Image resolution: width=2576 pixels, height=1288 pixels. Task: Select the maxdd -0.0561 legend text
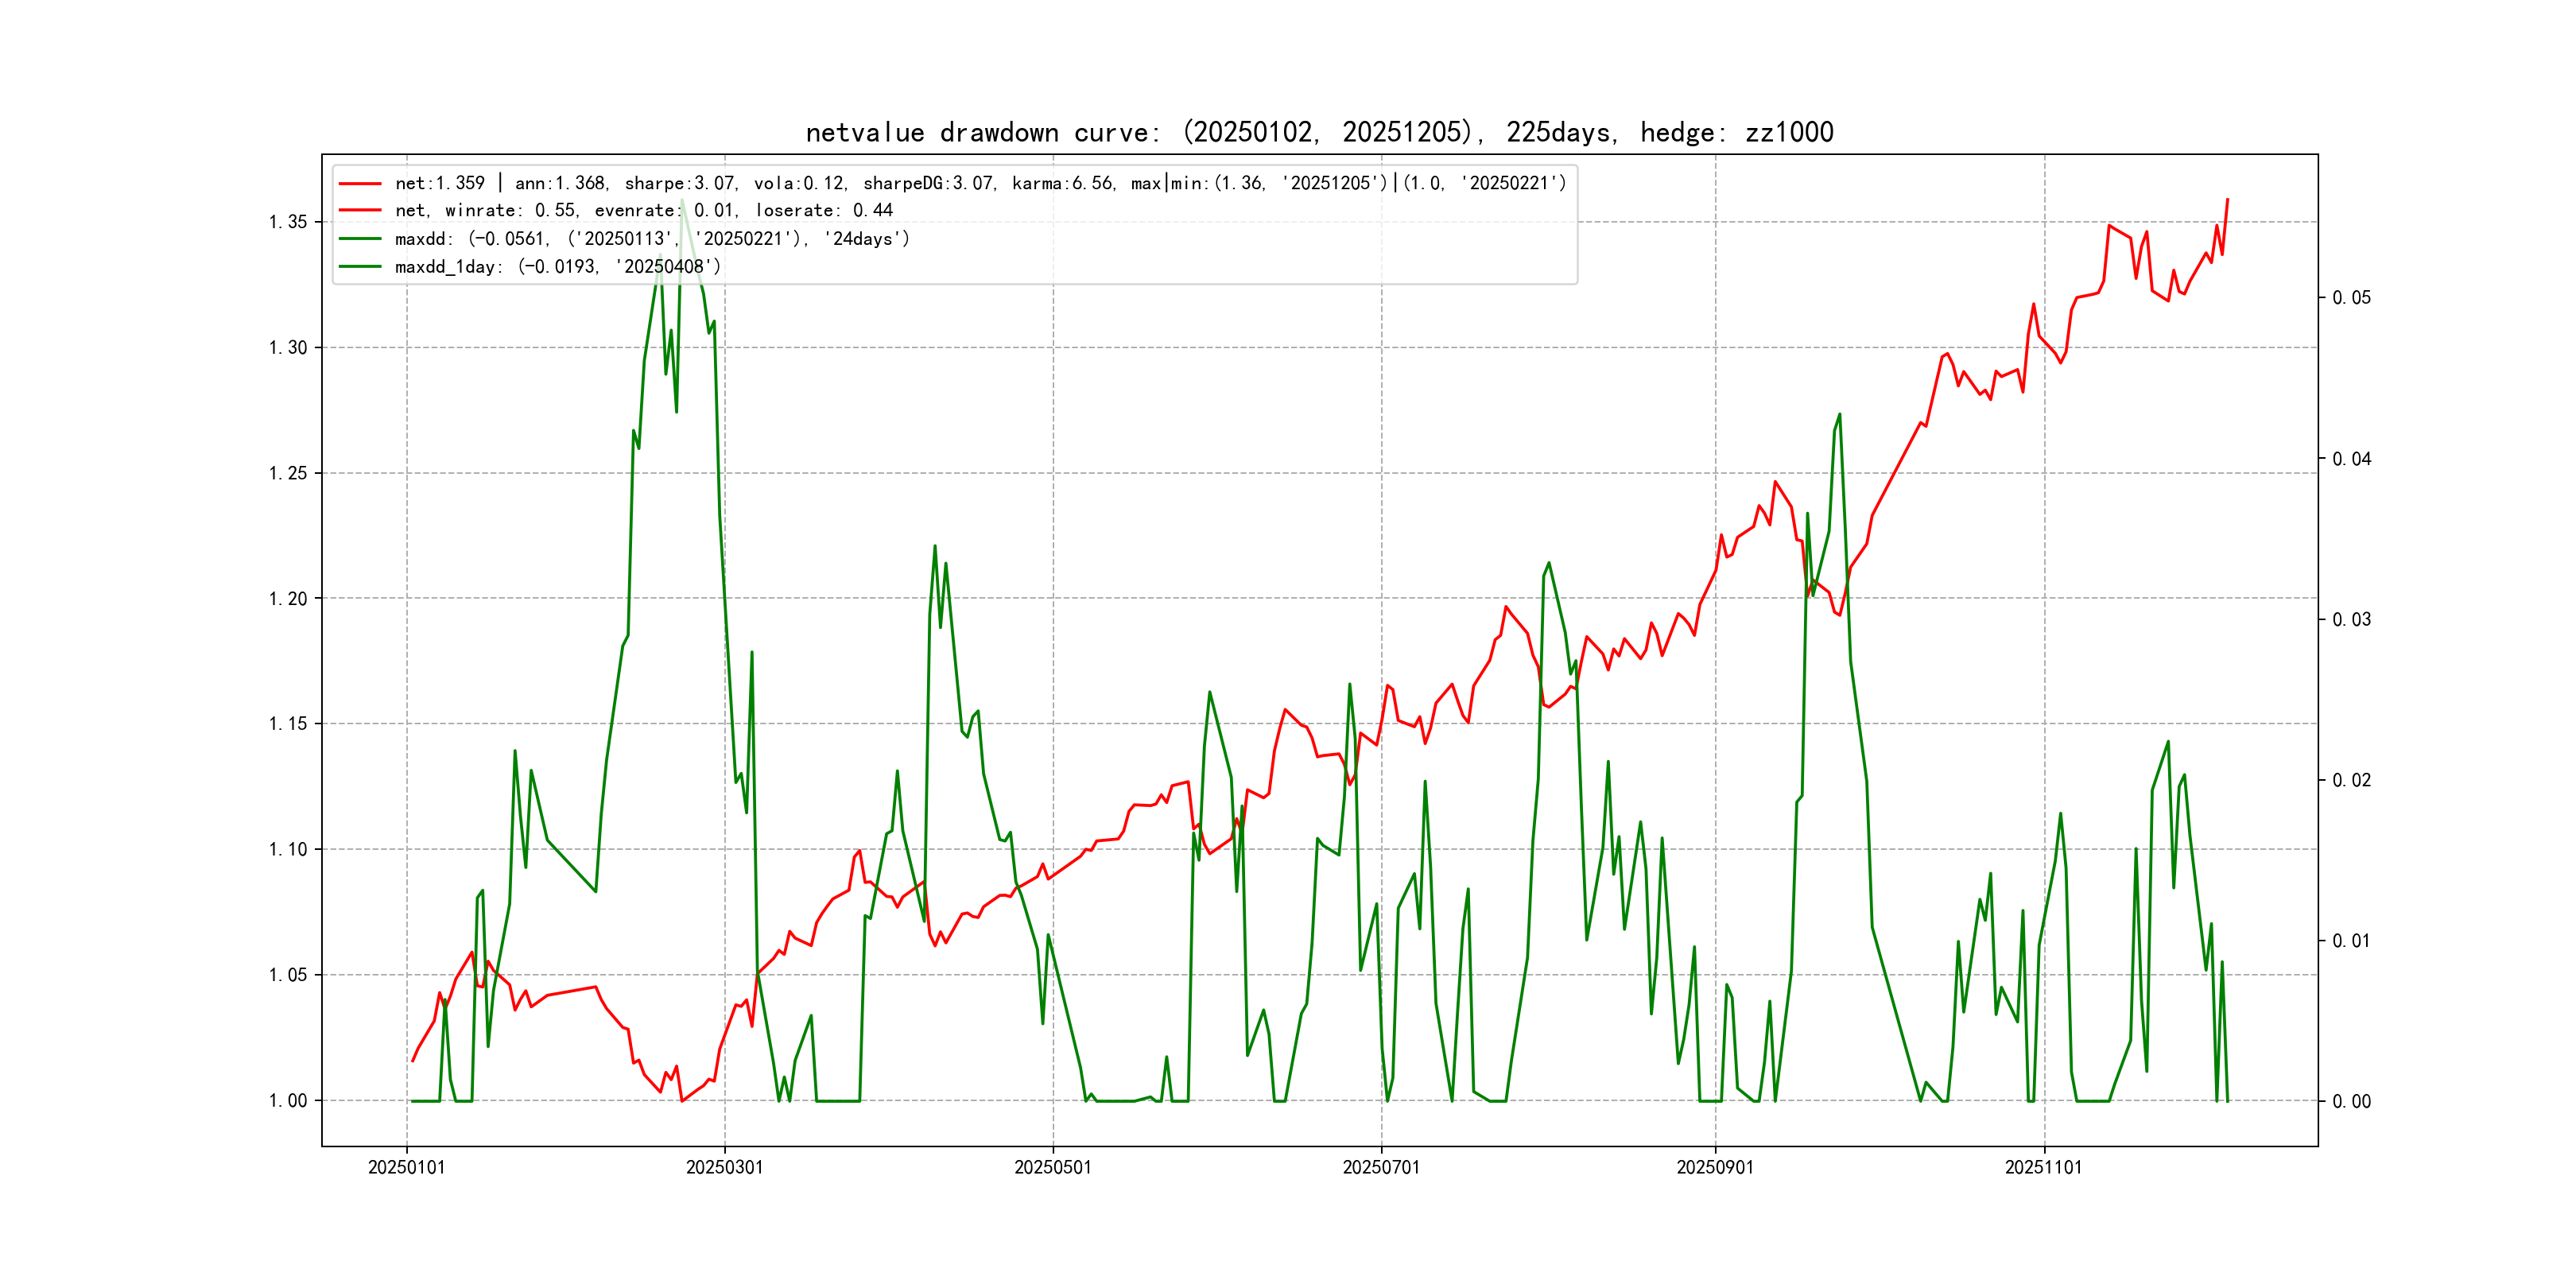(652, 239)
